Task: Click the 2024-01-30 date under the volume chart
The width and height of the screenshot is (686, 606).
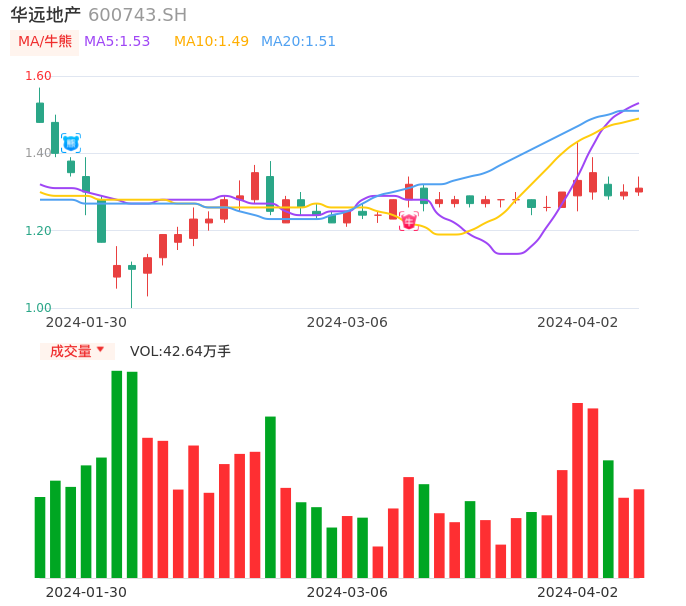Action: (86, 592)
